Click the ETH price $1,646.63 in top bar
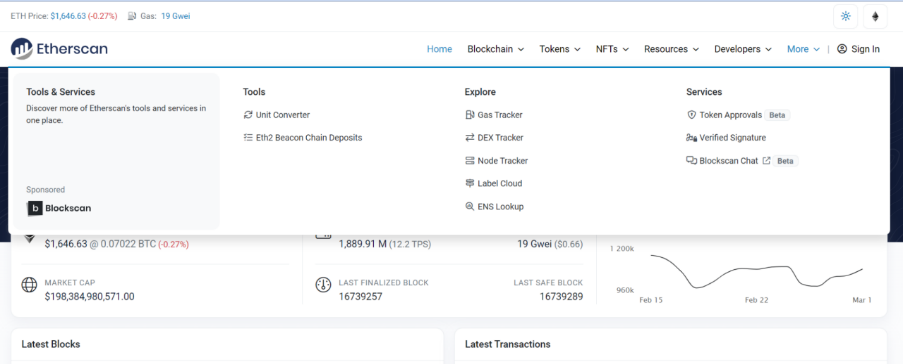 pos(68,16)
